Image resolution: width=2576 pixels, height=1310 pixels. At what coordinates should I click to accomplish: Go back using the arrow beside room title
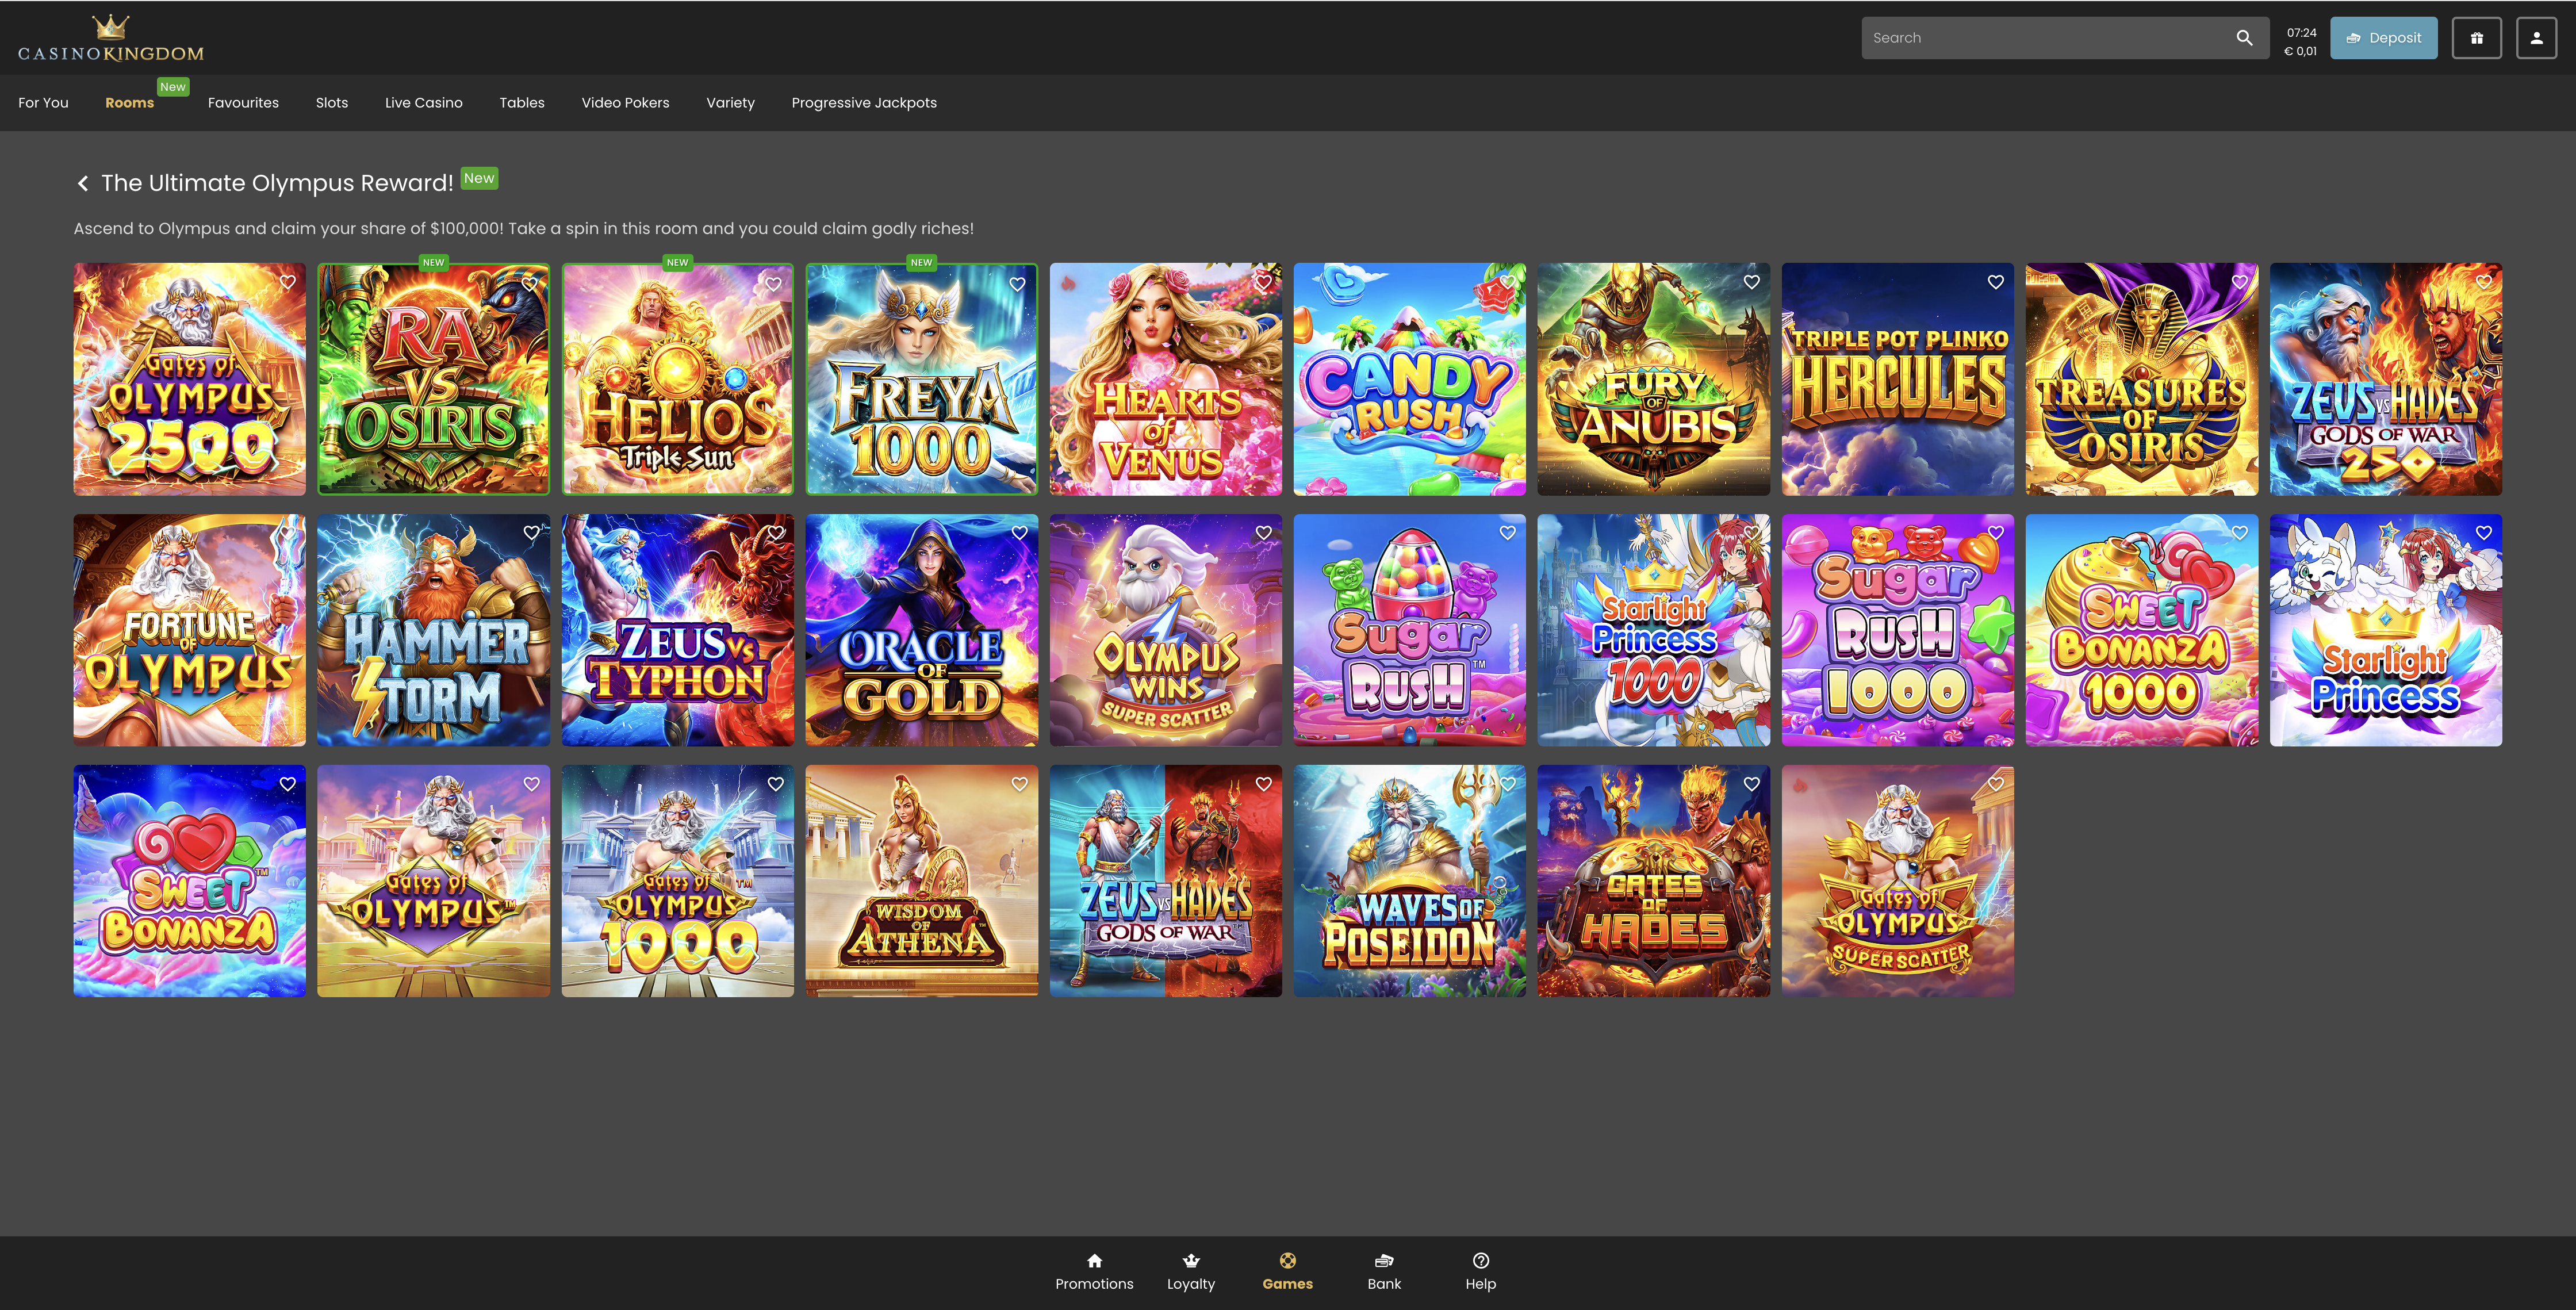coord(83,183)
